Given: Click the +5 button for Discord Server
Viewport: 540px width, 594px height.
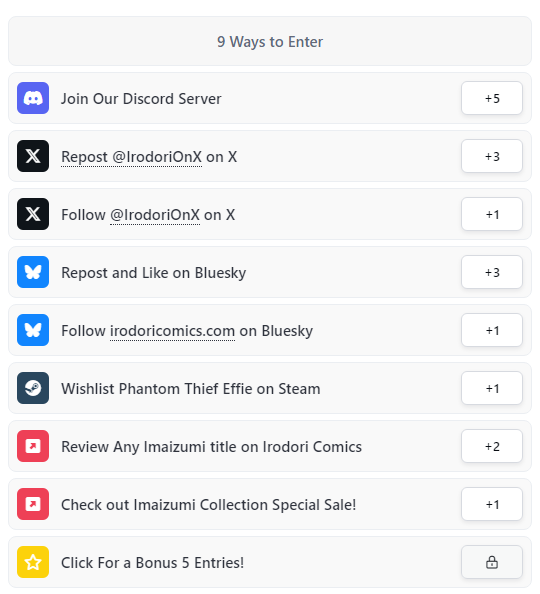Looking at the screenshot, I should (x=492, y=98).
